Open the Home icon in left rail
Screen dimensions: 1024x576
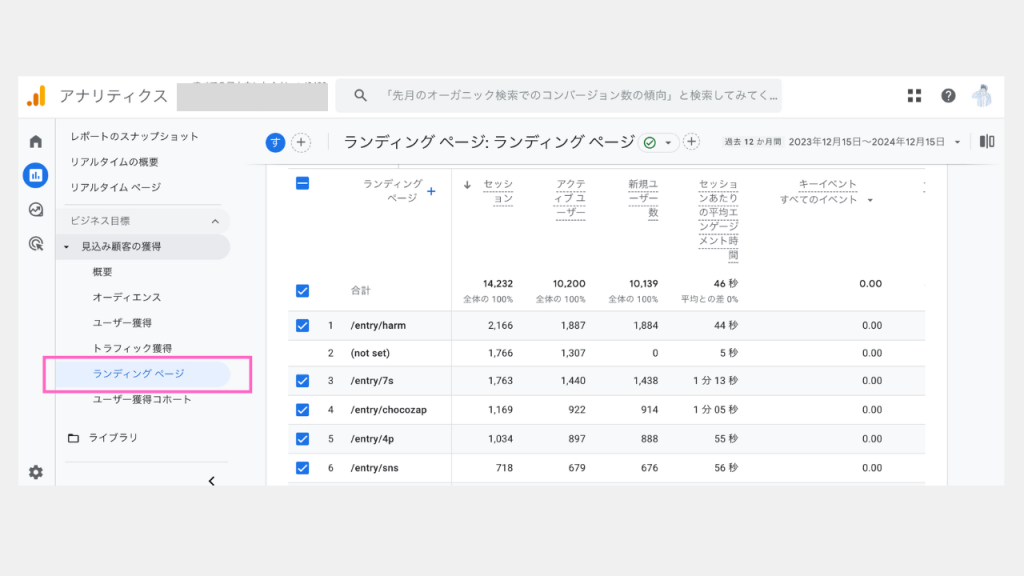pyautogui.click(x=36, y=142)
